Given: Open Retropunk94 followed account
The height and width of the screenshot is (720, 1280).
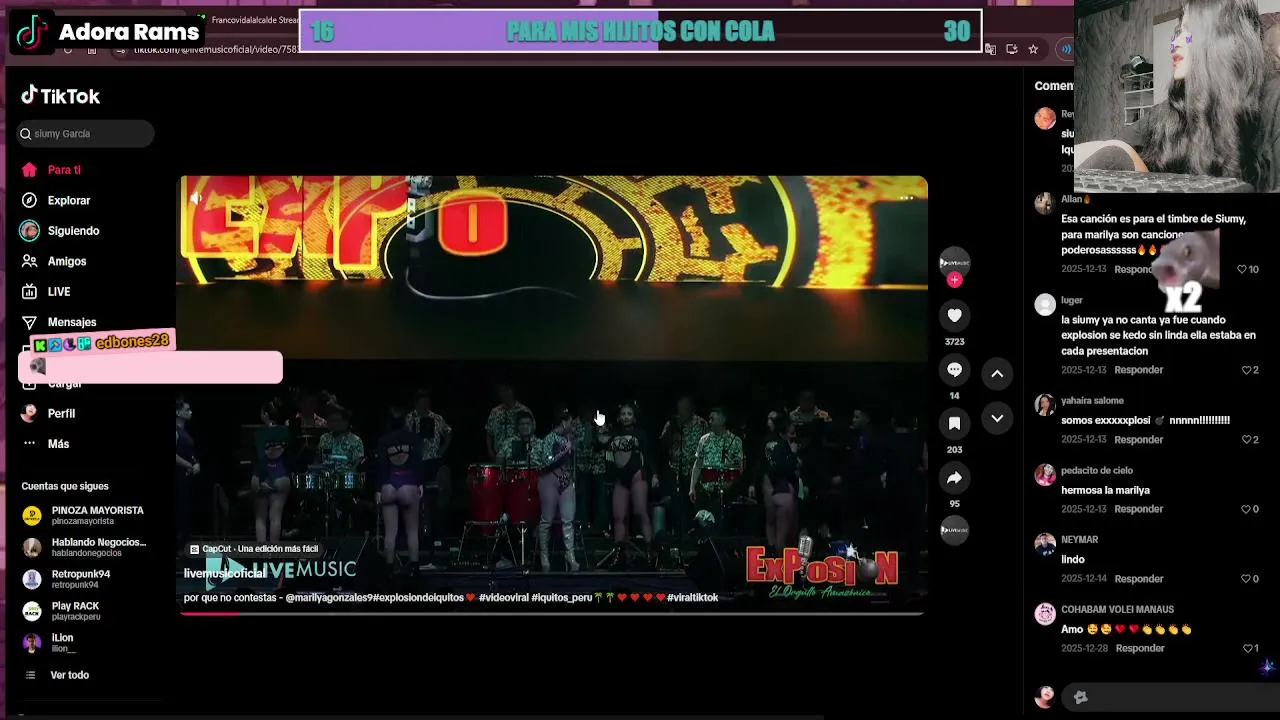Looking at the screenshot, I should (x=68, y=579).
